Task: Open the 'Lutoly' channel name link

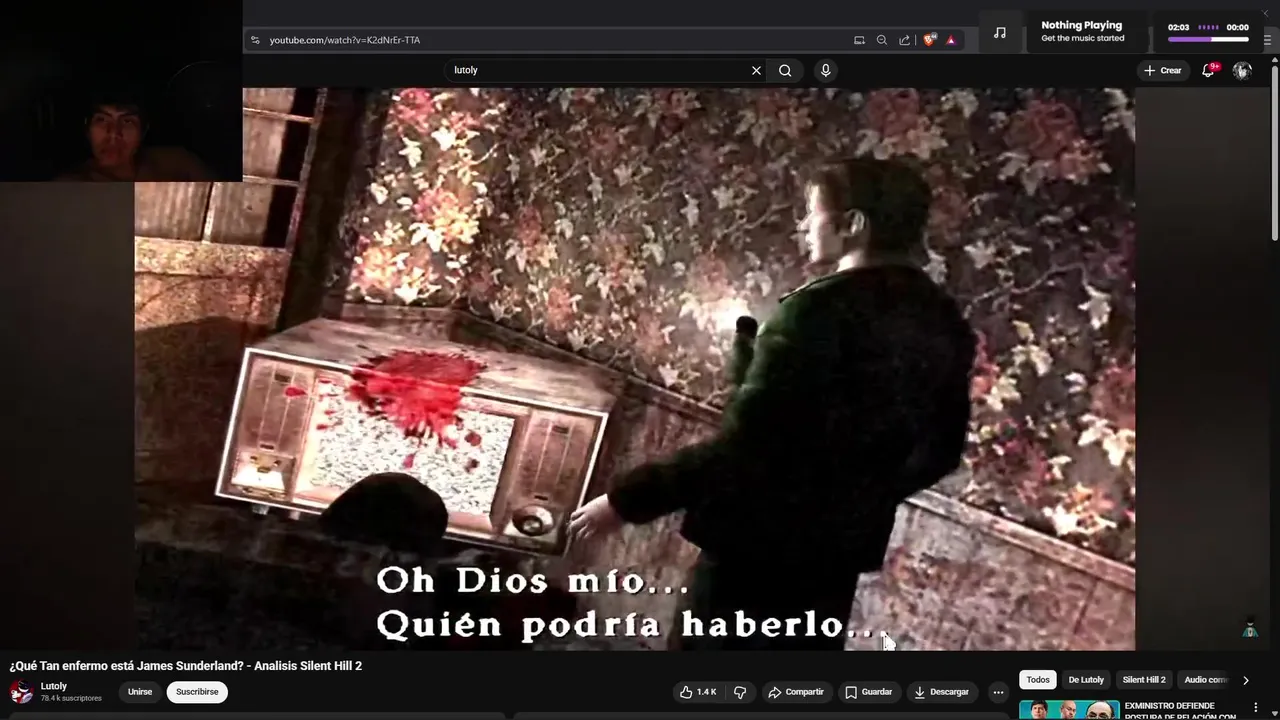Action: tap(54, 686)
